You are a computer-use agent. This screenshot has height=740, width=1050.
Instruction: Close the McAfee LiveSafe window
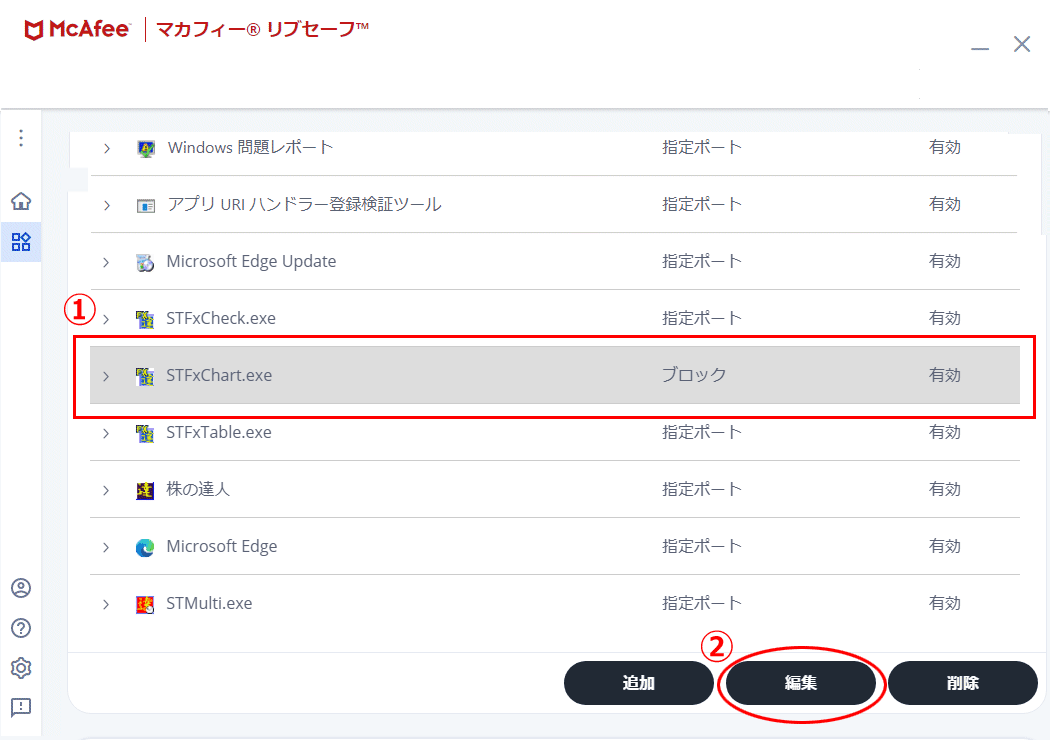[x=1022, y=44]
